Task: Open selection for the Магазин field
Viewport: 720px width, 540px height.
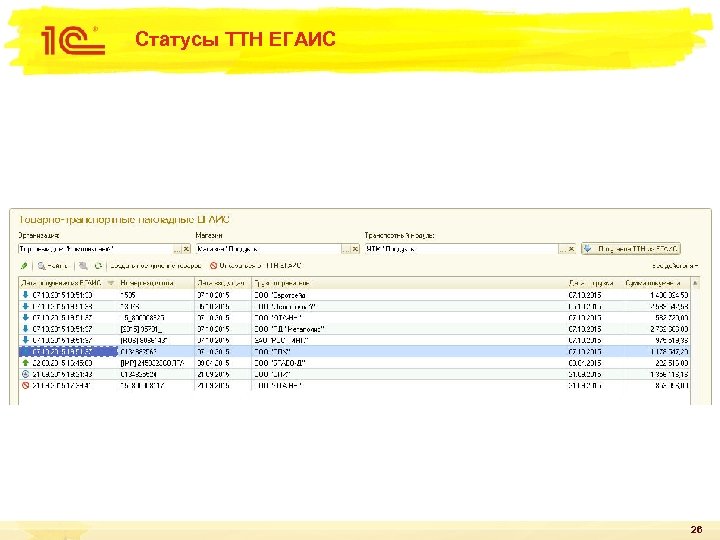Action: pyautogui.click(x=346, y=249)
